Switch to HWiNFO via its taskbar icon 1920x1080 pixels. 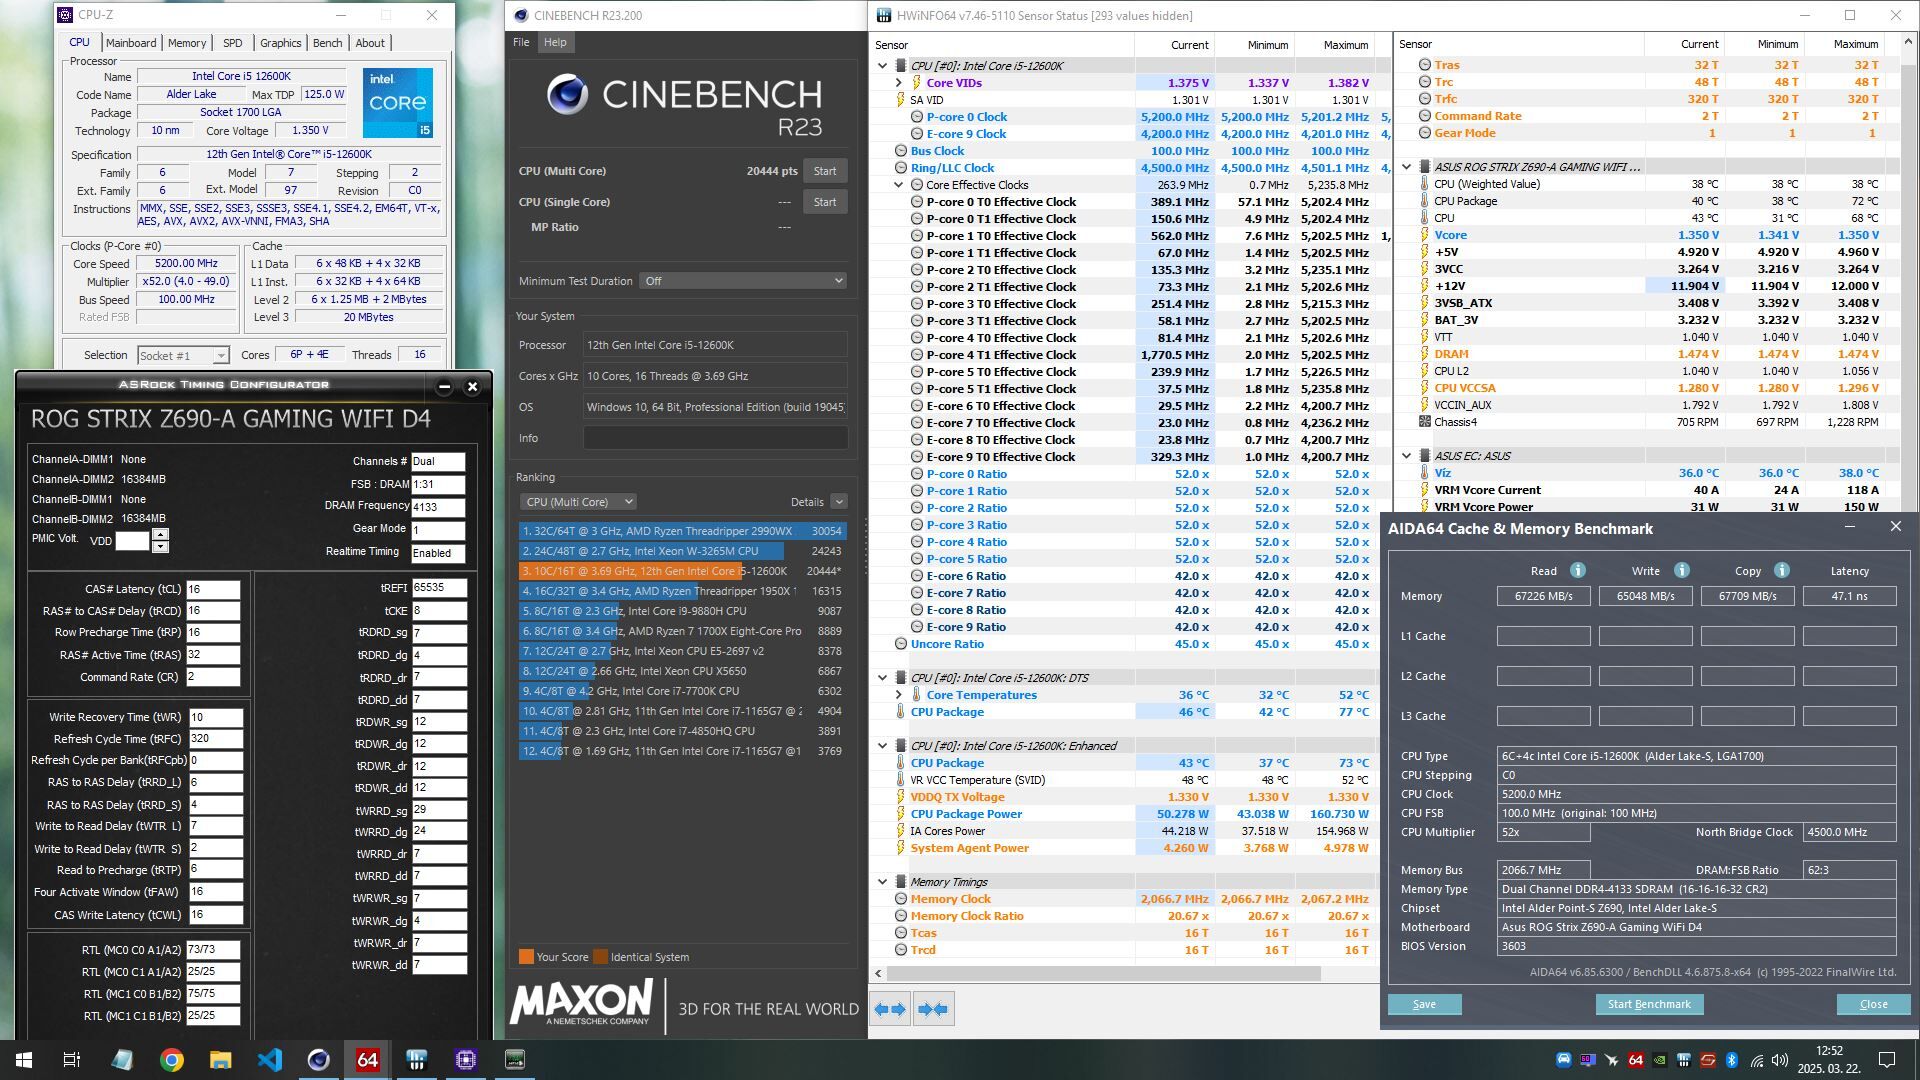[417, 1059]
